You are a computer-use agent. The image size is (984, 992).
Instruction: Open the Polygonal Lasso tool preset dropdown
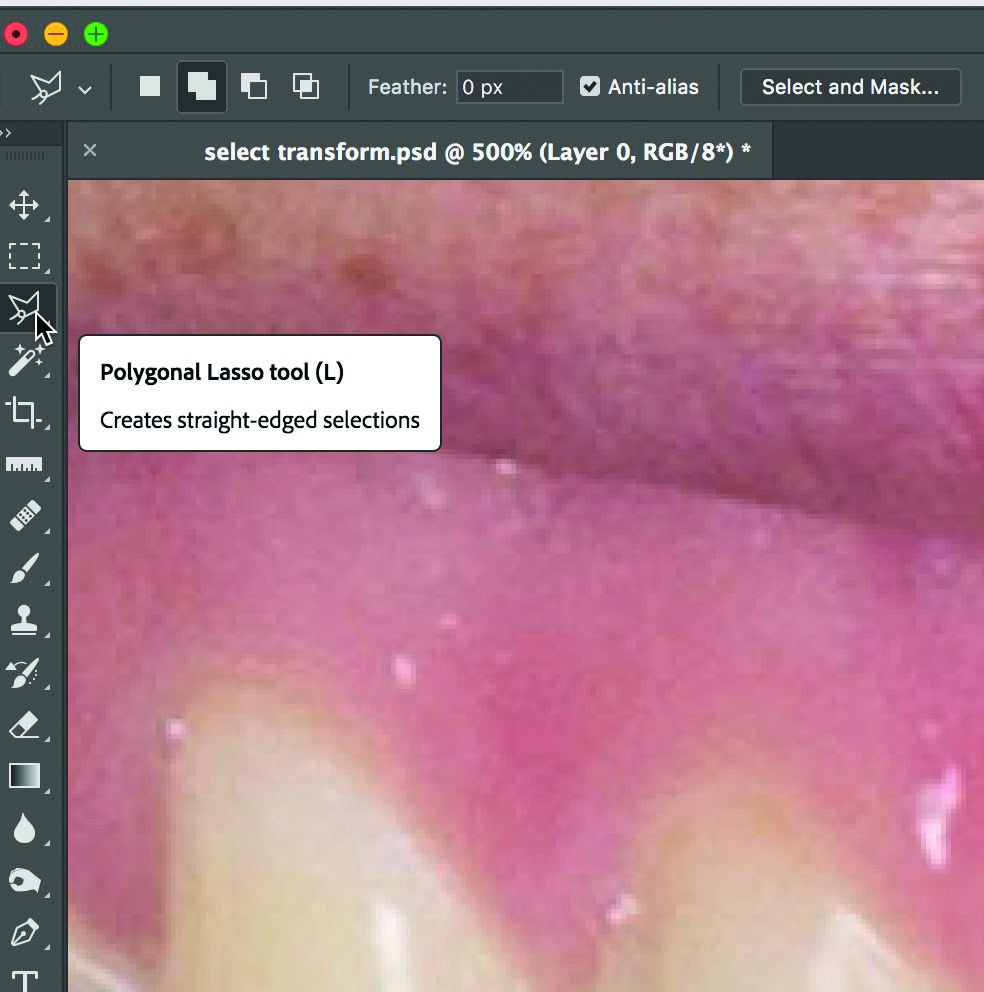pos(85,89)
